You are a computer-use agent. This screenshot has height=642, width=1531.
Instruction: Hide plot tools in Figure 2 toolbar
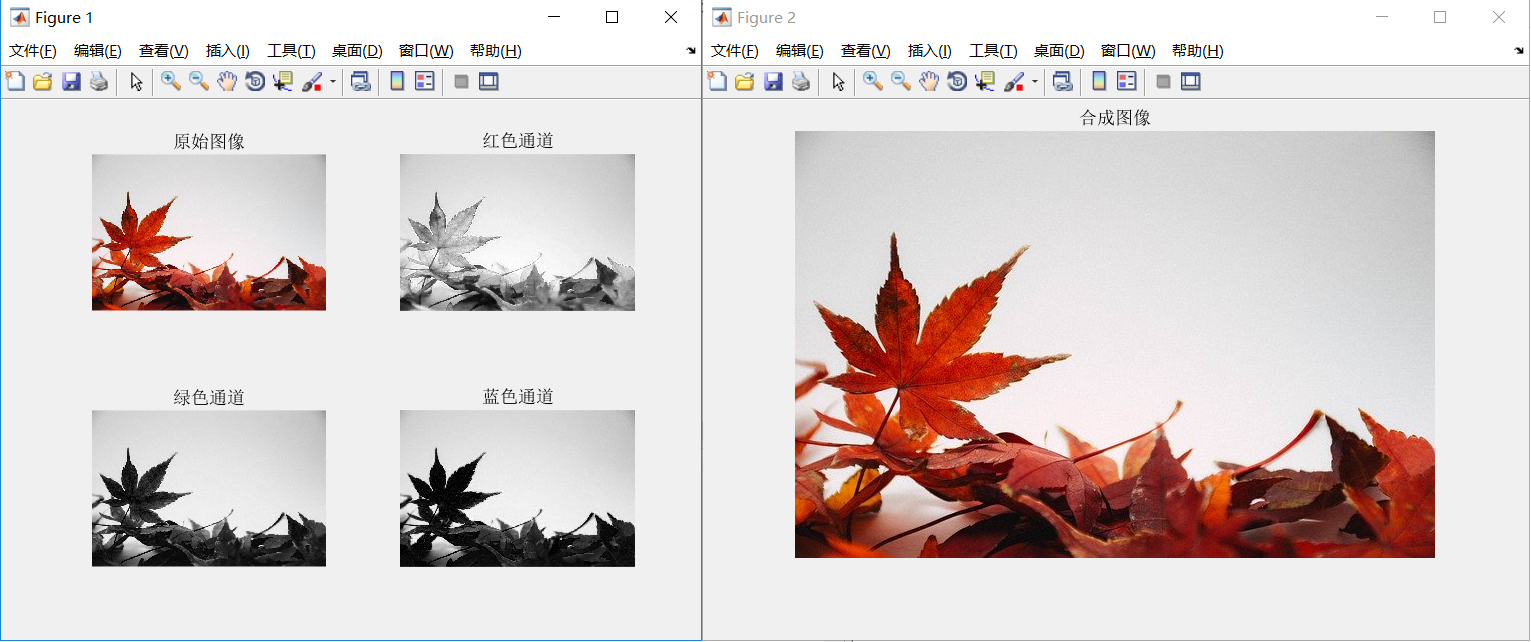pyautogui.click(x=1163, y=82)
